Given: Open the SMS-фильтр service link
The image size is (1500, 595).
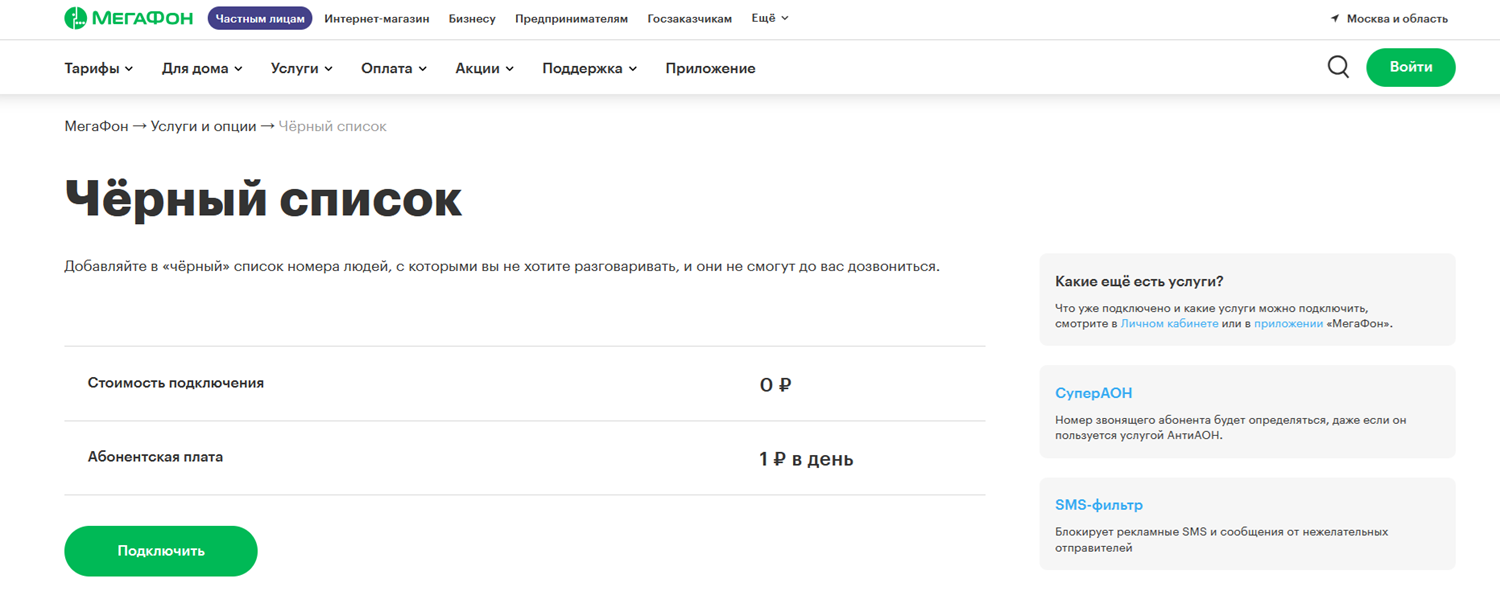Looking at the screenshot, I should pos(1099,505).
